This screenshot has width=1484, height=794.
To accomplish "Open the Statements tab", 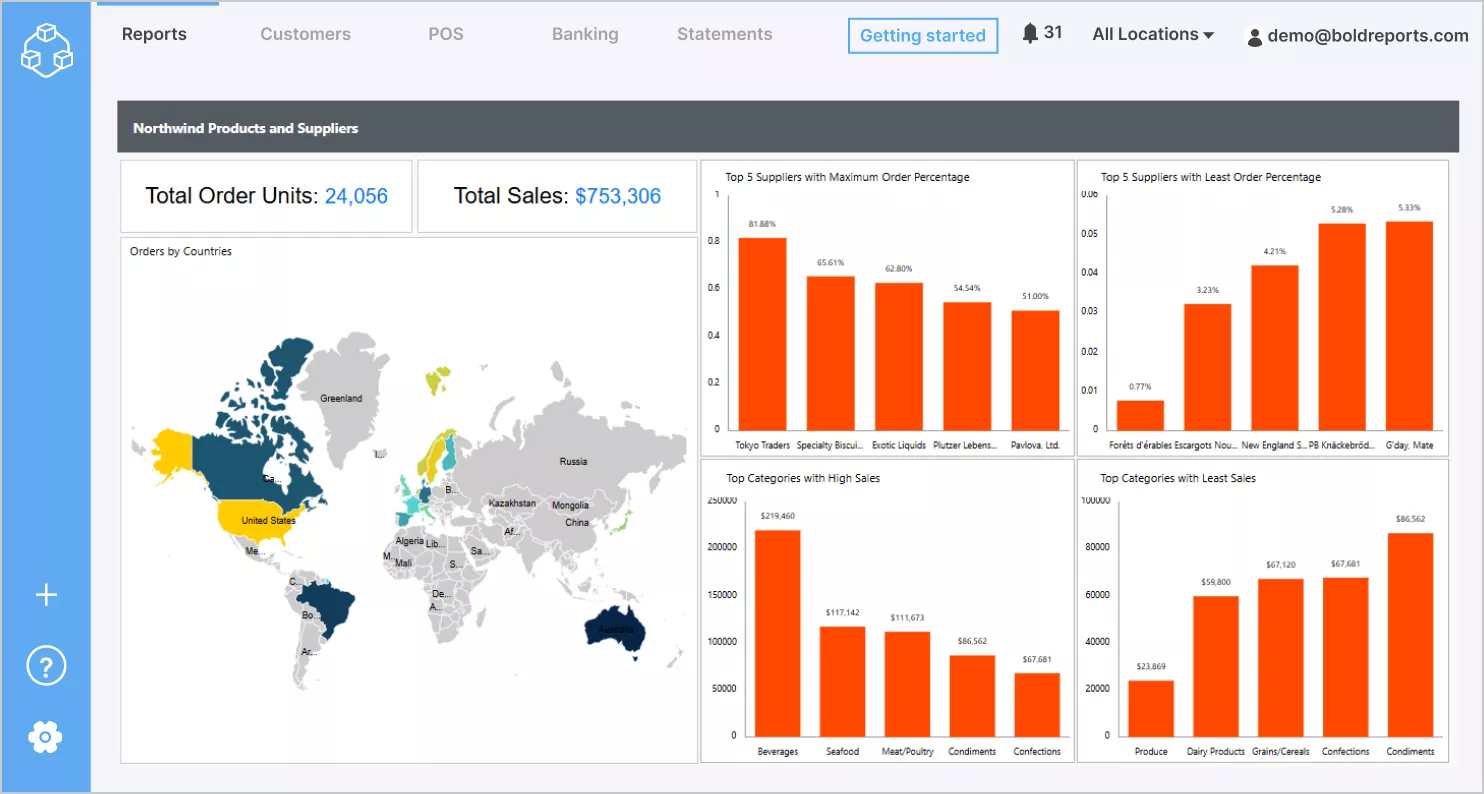I will tap(724, 34).
